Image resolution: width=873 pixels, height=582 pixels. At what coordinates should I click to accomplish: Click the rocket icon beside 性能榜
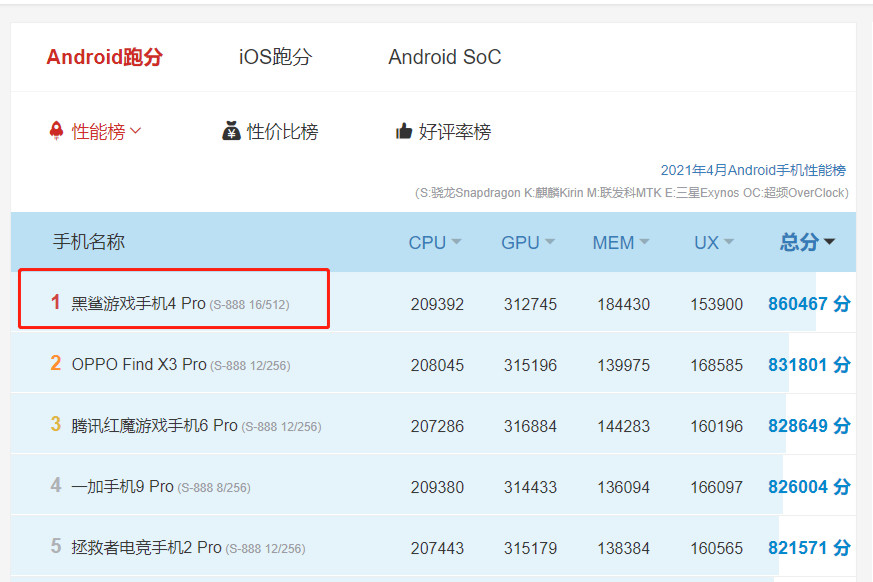click(x=56, y=131)
